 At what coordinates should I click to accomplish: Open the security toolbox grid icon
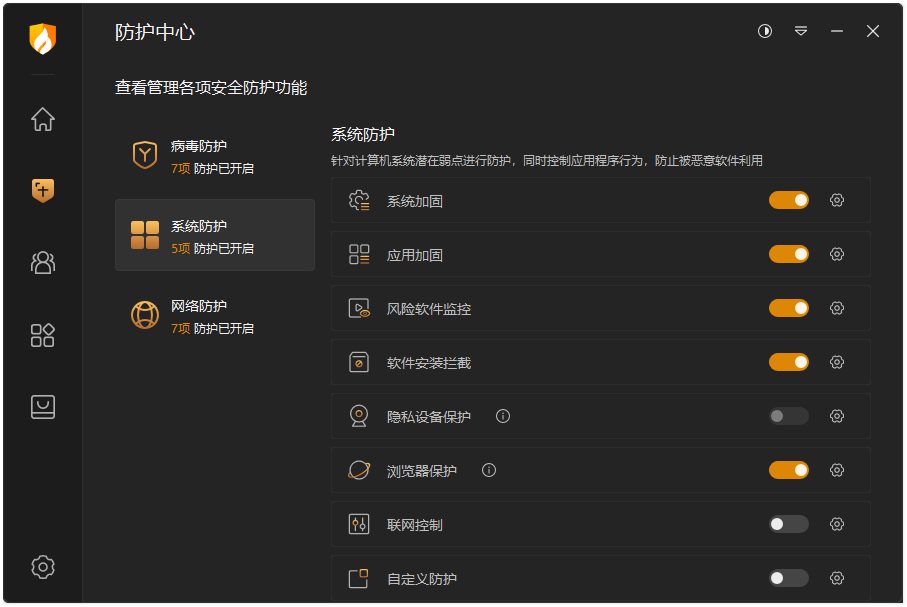click(42, 335)
